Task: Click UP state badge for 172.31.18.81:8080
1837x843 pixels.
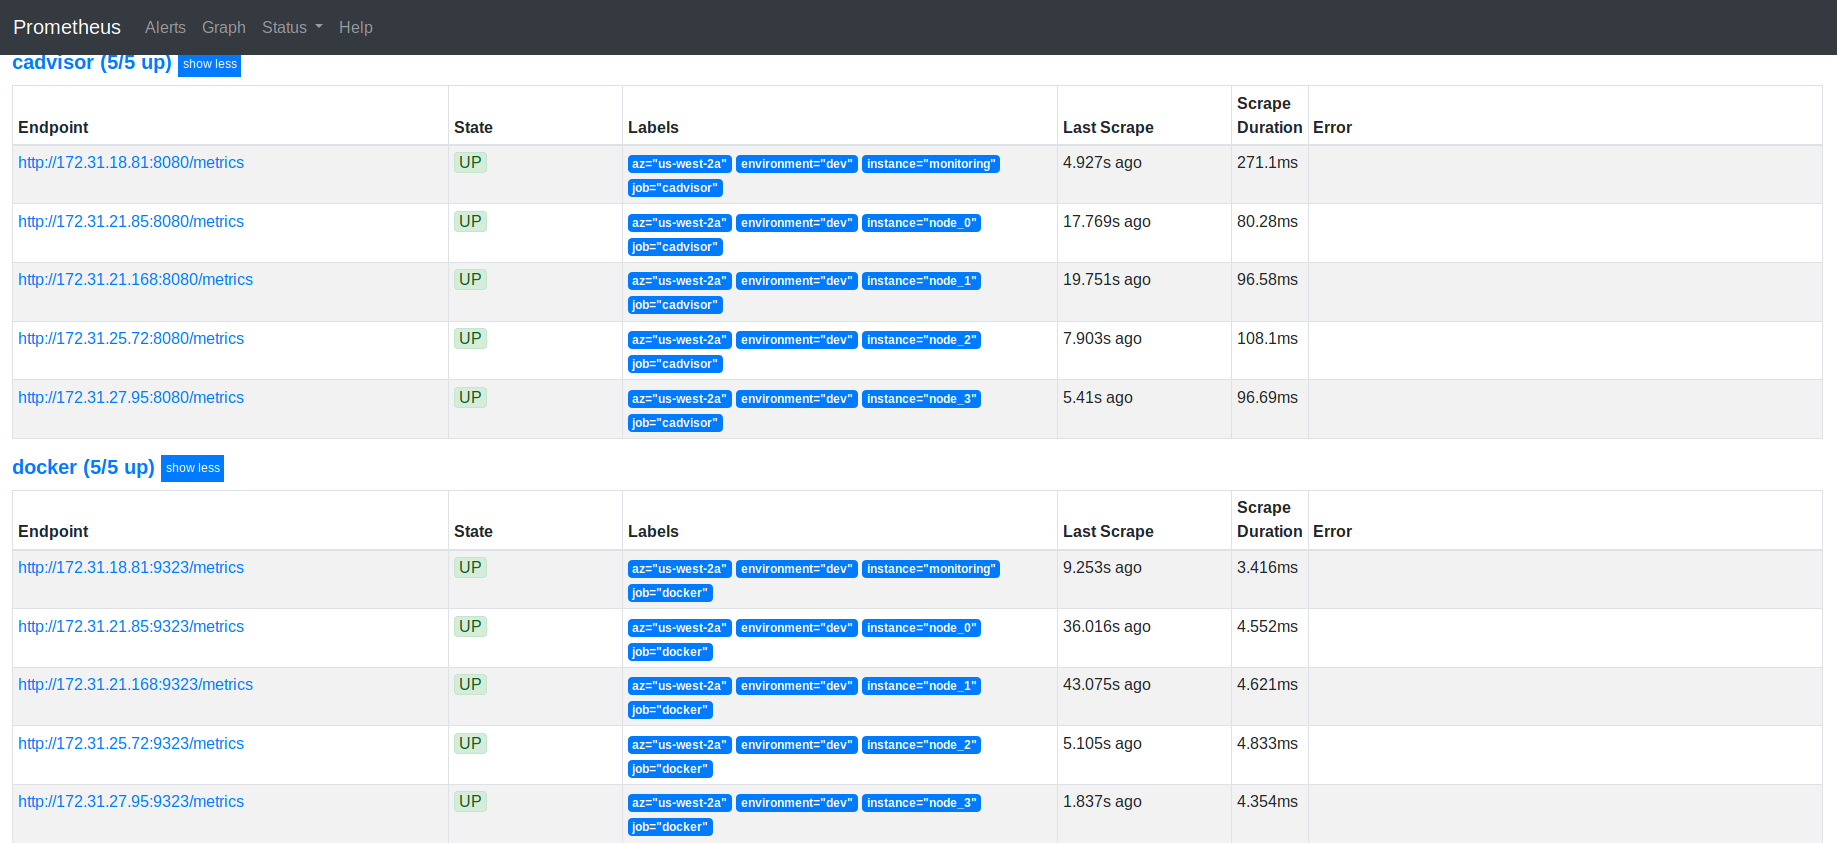Action: tap(470, 162)
